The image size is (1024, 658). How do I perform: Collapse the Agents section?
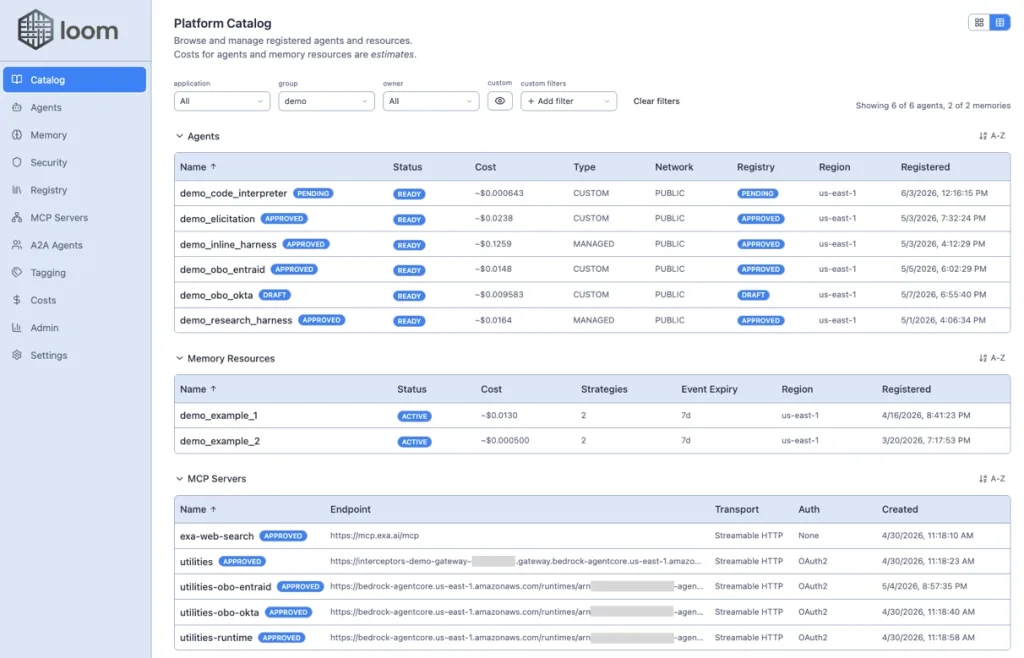[180, 136]
